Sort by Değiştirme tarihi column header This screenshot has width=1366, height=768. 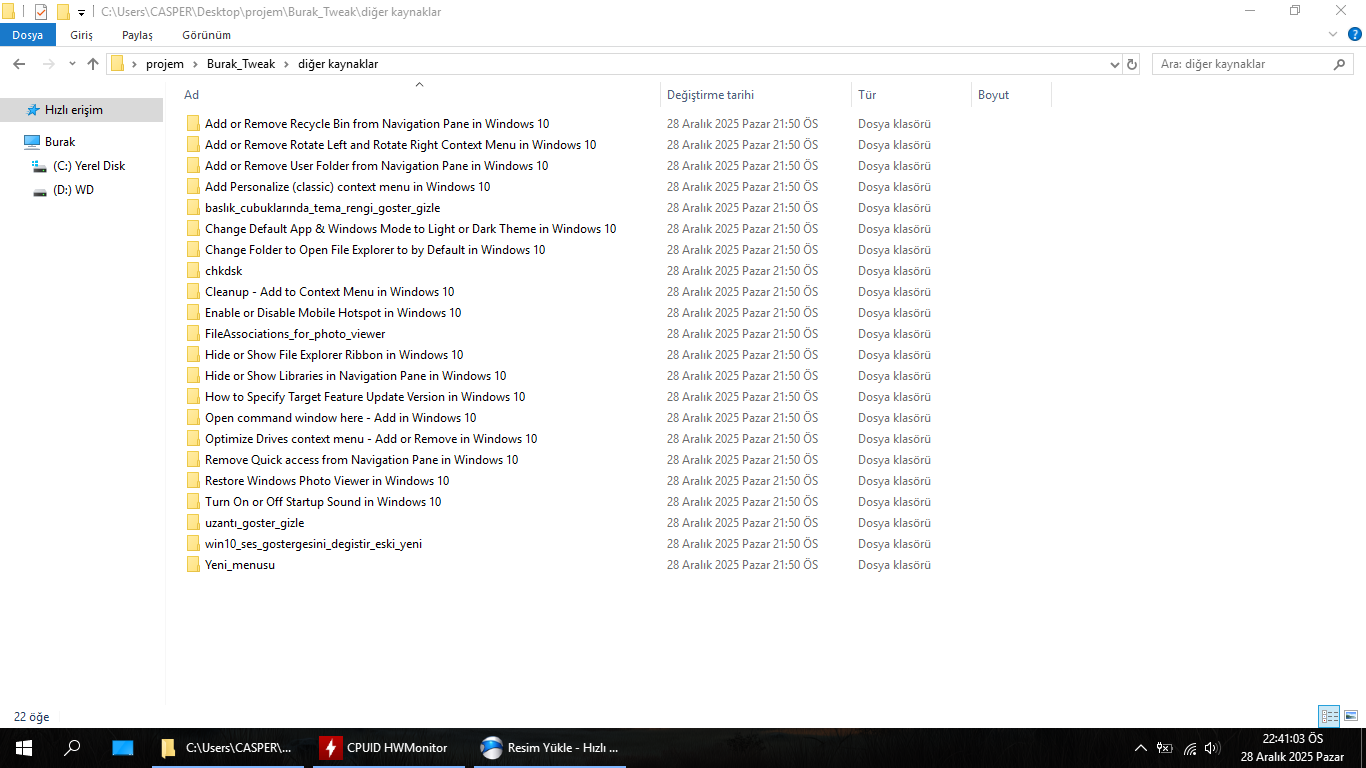click(756, 95)
